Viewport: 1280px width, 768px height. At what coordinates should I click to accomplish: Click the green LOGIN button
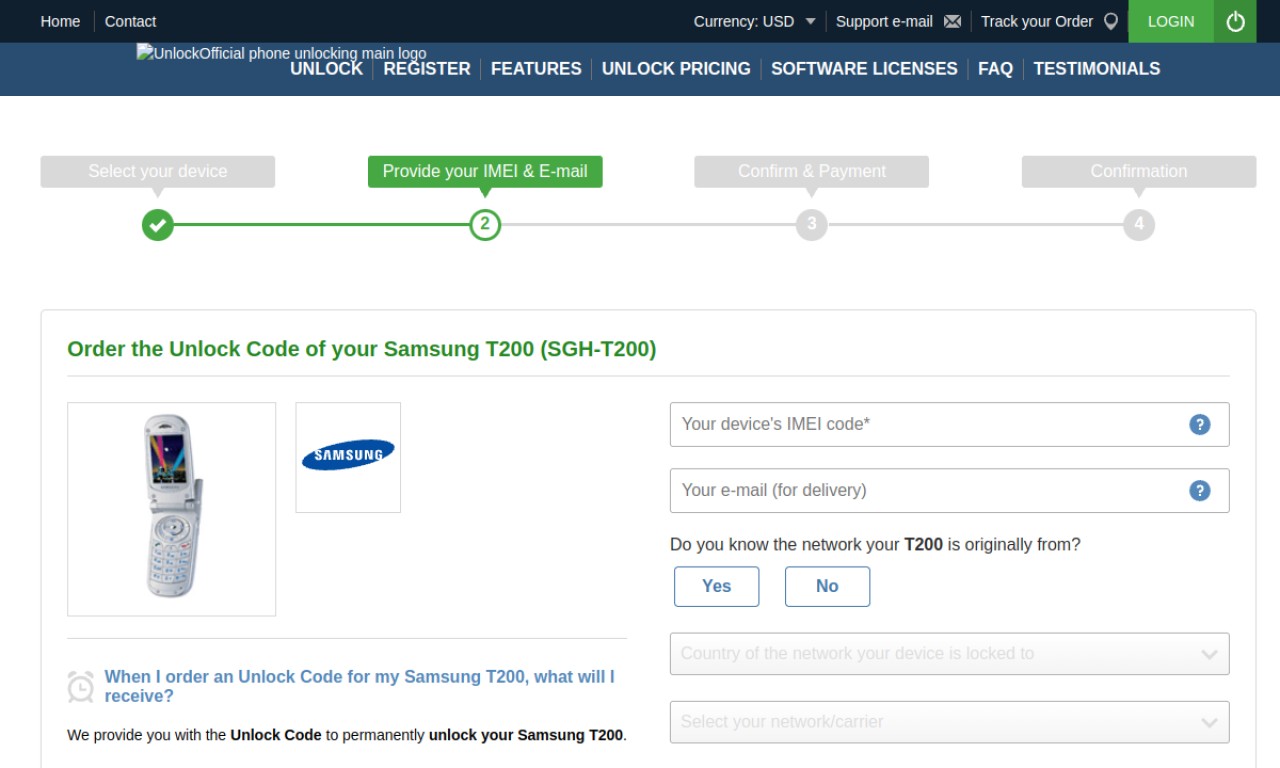[x=1171, y=21]
